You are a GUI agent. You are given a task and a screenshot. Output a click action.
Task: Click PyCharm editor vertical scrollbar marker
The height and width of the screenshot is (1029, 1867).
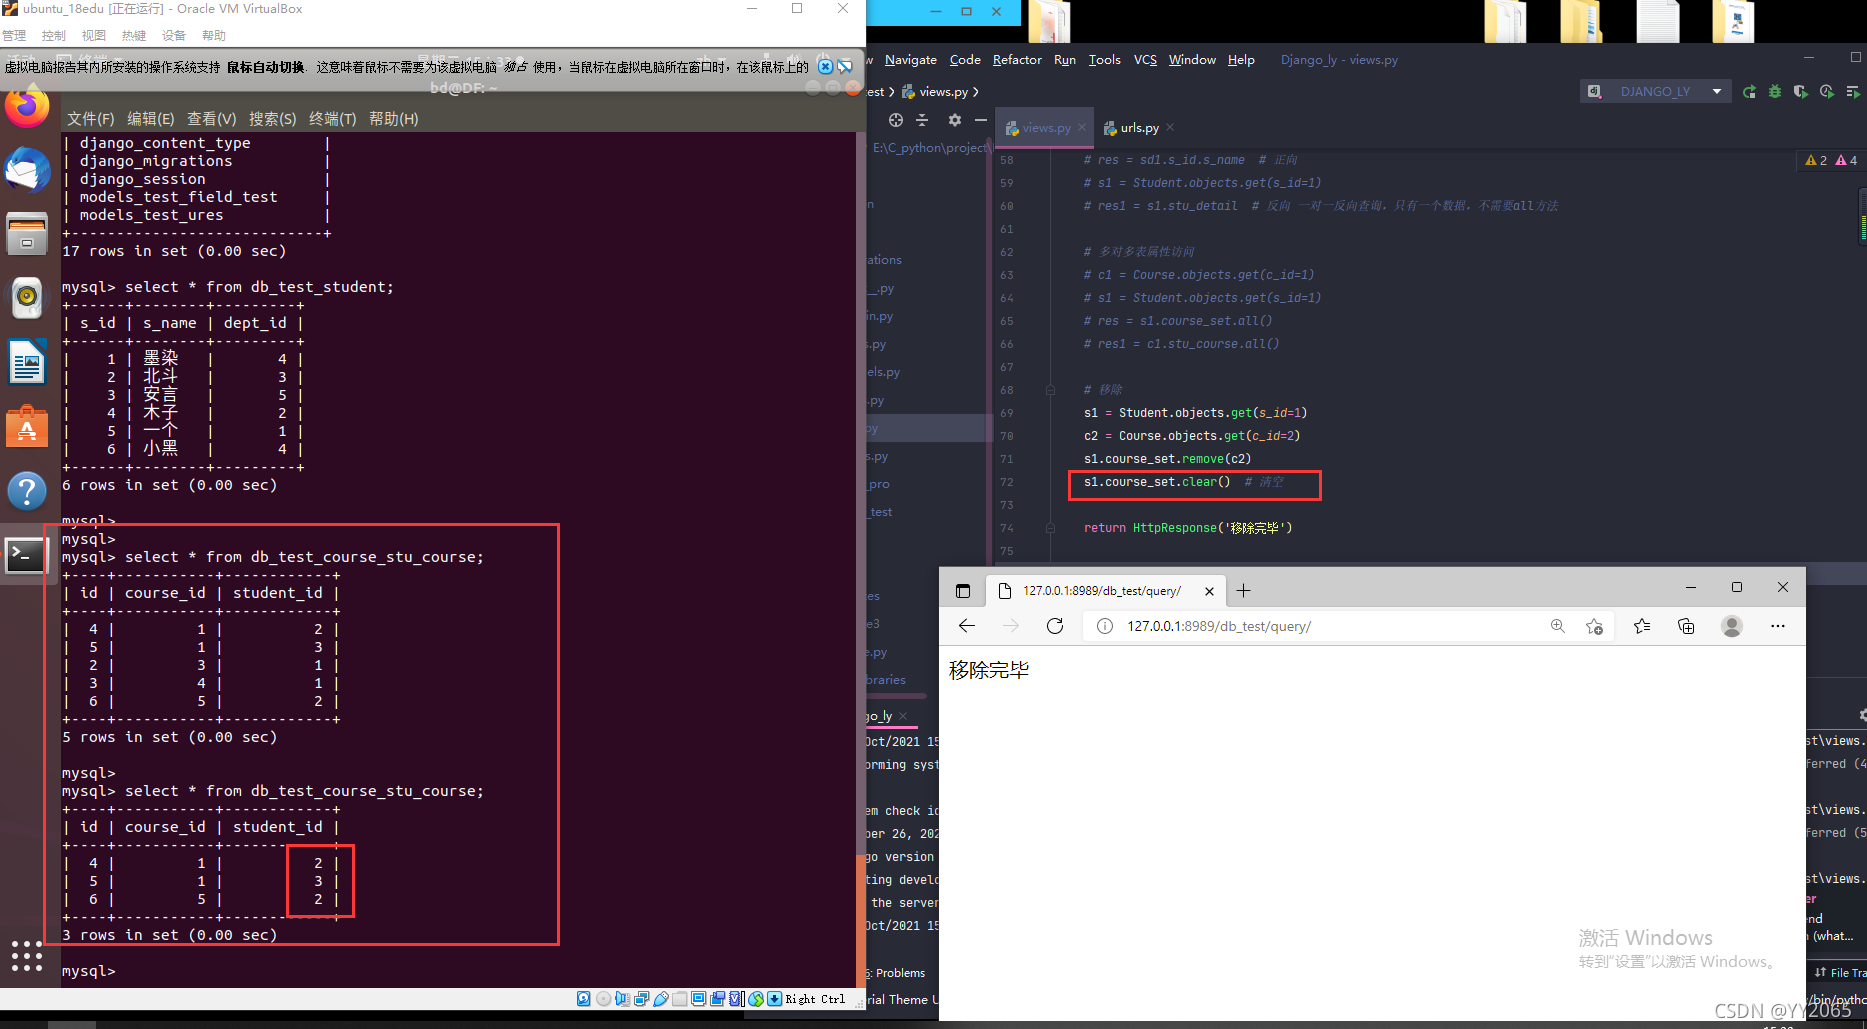click(x=1863, y=218)
